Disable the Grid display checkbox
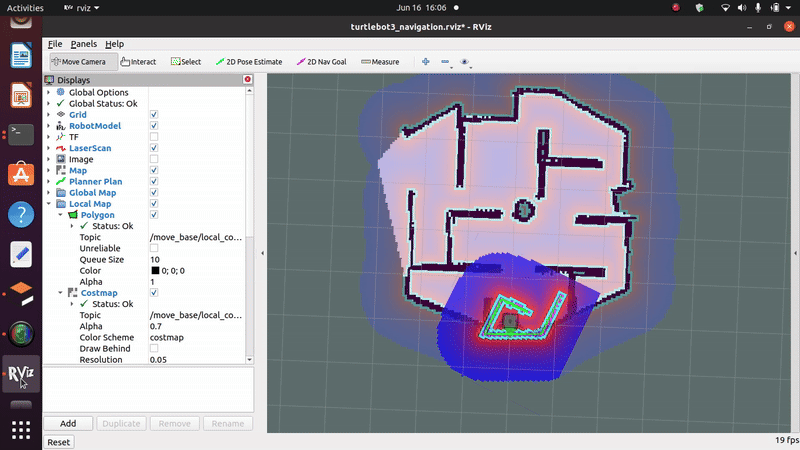The image size is (800, 450). pos(154,114)
